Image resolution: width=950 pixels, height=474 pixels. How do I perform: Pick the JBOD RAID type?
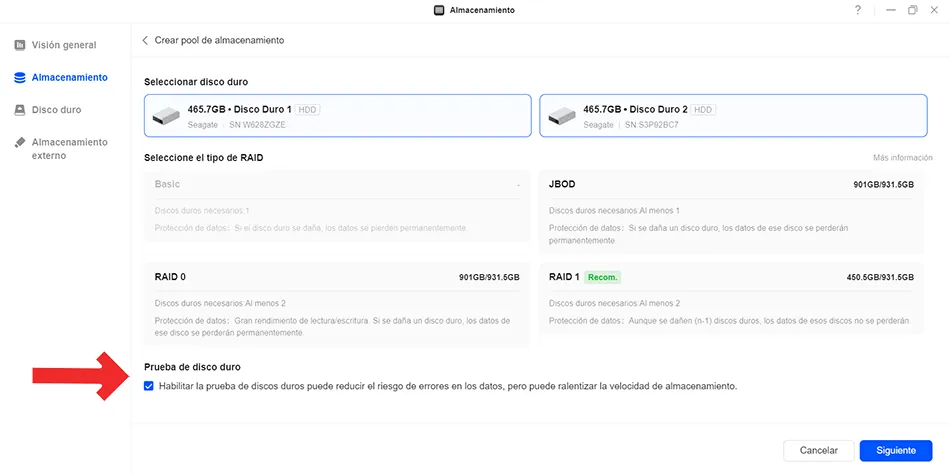(731, 212)
